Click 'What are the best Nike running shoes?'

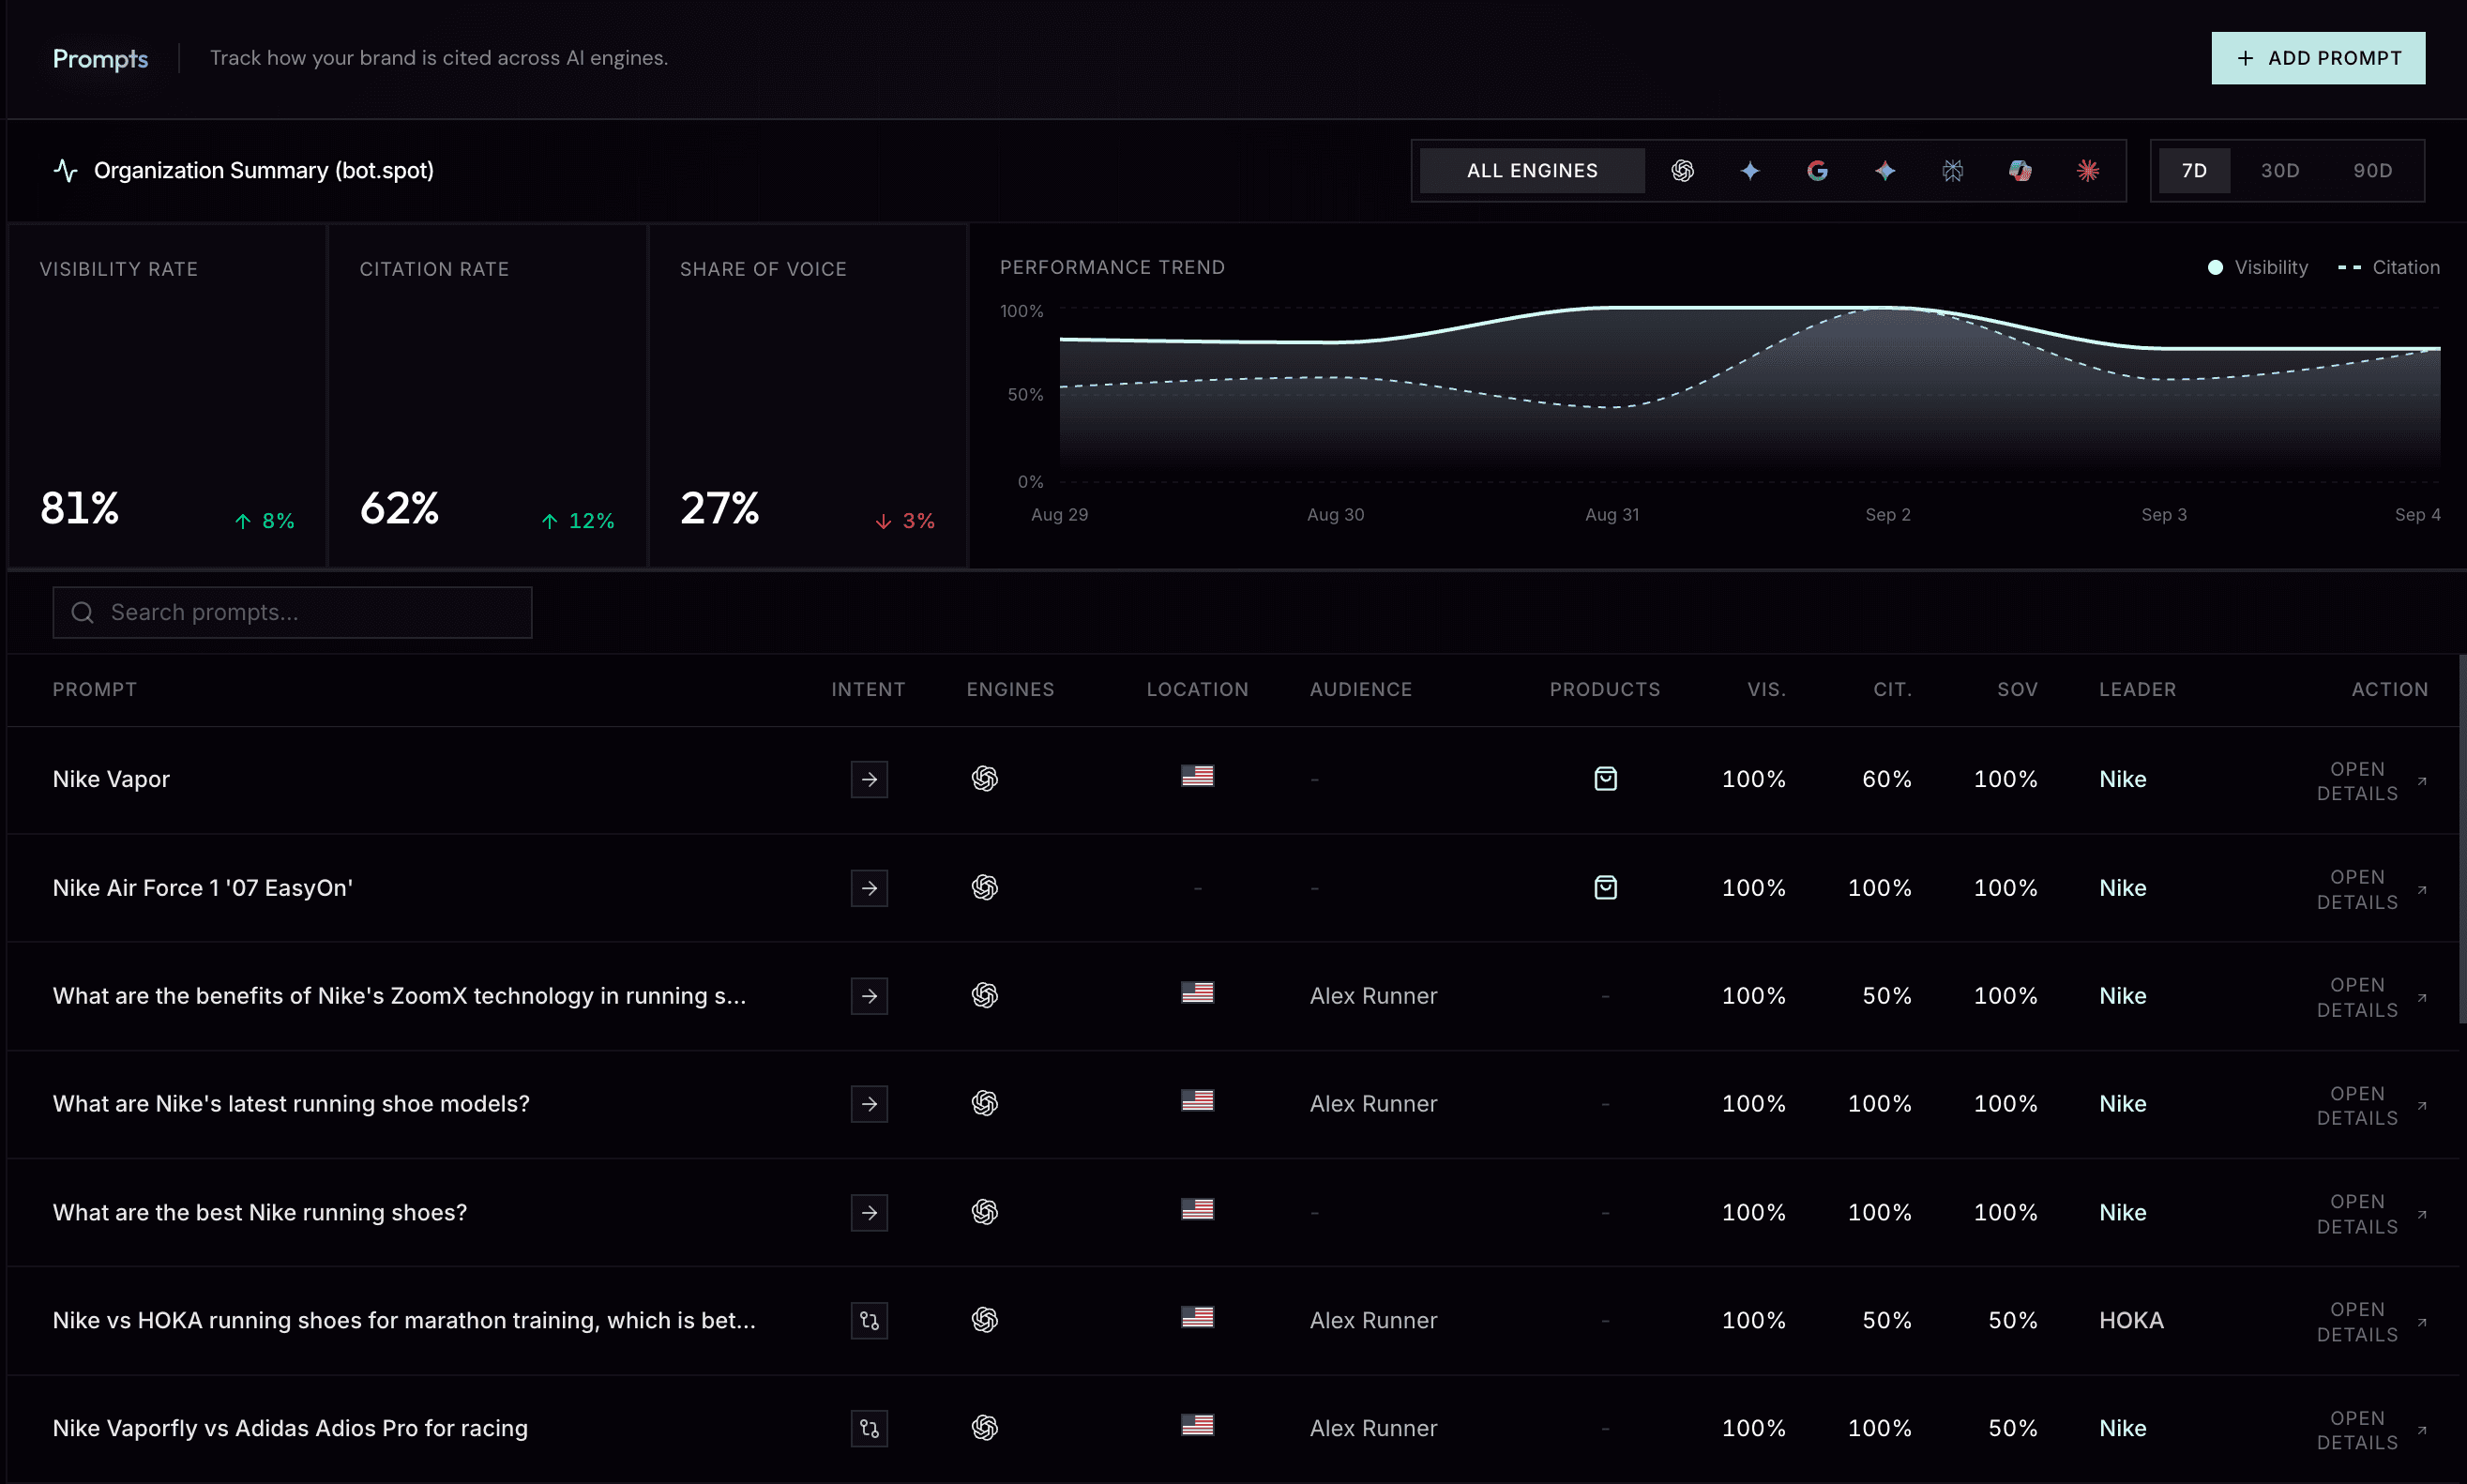click(260, 1212)
